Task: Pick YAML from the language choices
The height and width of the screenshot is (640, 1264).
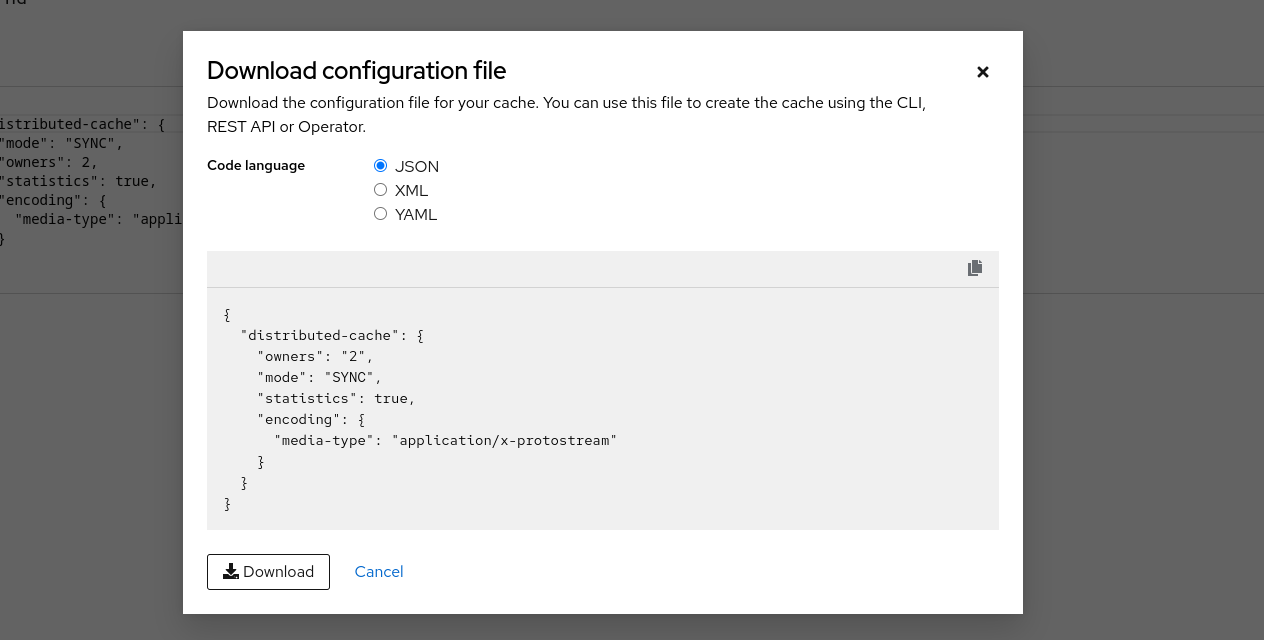Action: [x=380, y=213]
